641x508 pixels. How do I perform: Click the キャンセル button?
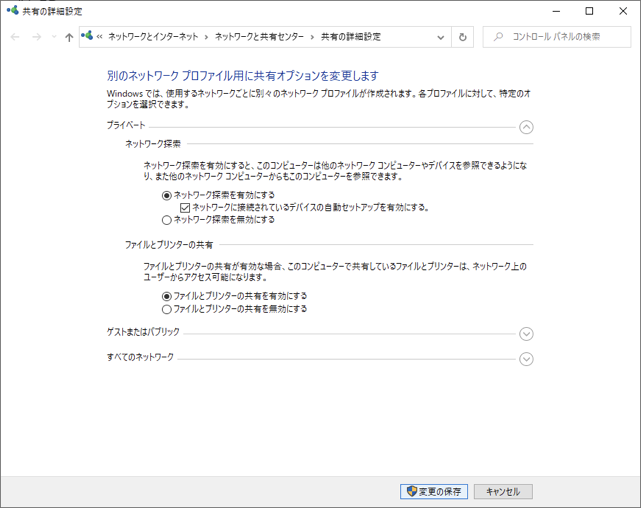(x=503, y=492)
